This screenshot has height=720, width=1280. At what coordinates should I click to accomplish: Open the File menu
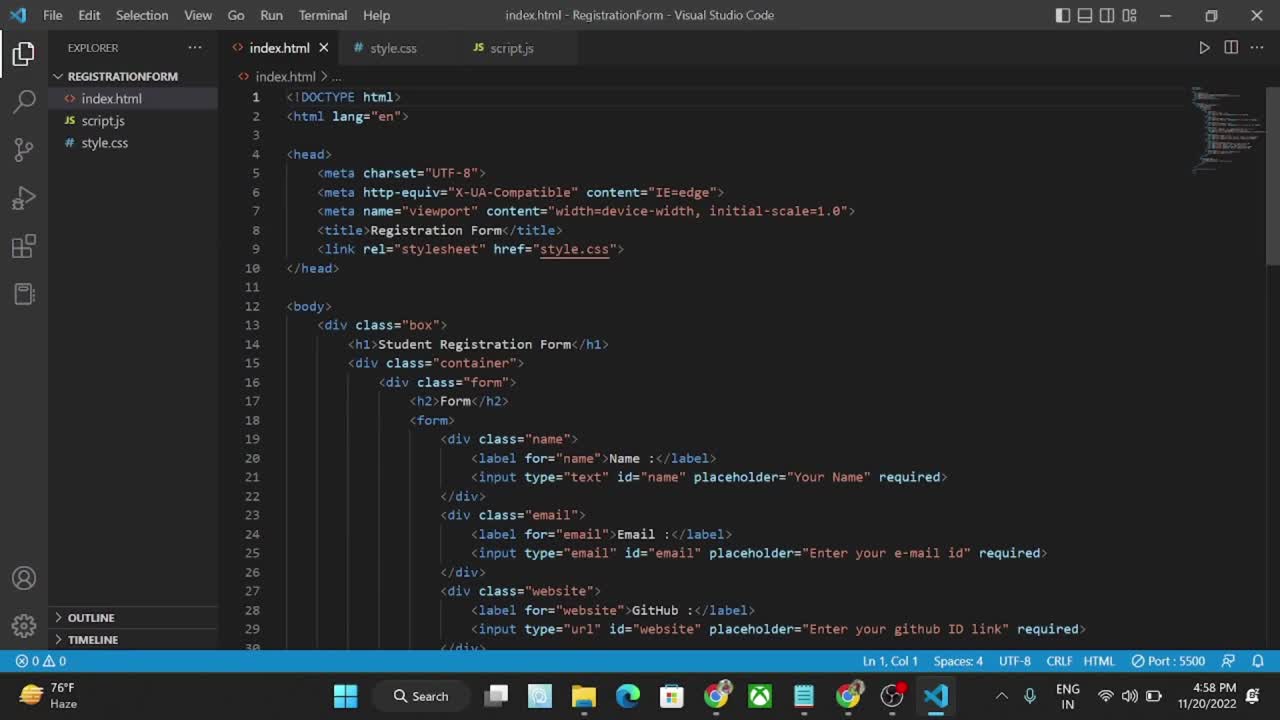tap(53, 15)
